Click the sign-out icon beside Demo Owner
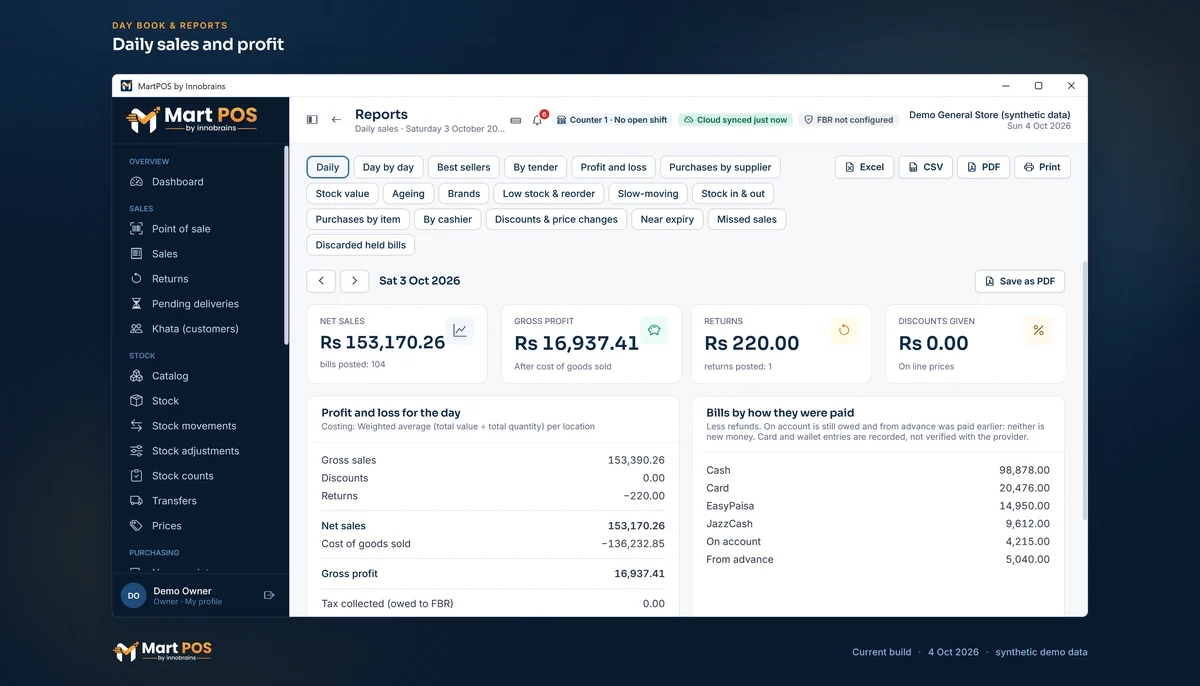Viewport: 1200px width, 686px height. pos(269,595)
